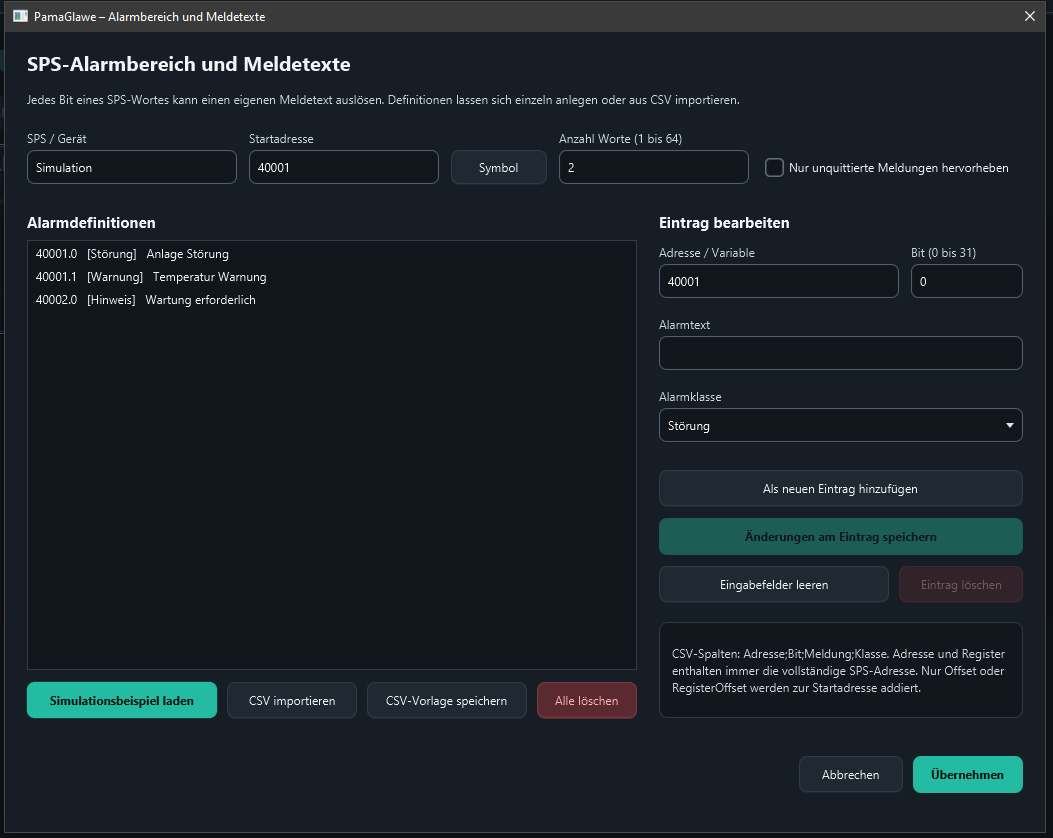
Task: Click the Alarmdefinitionen heading
Action: coord(91,223)
